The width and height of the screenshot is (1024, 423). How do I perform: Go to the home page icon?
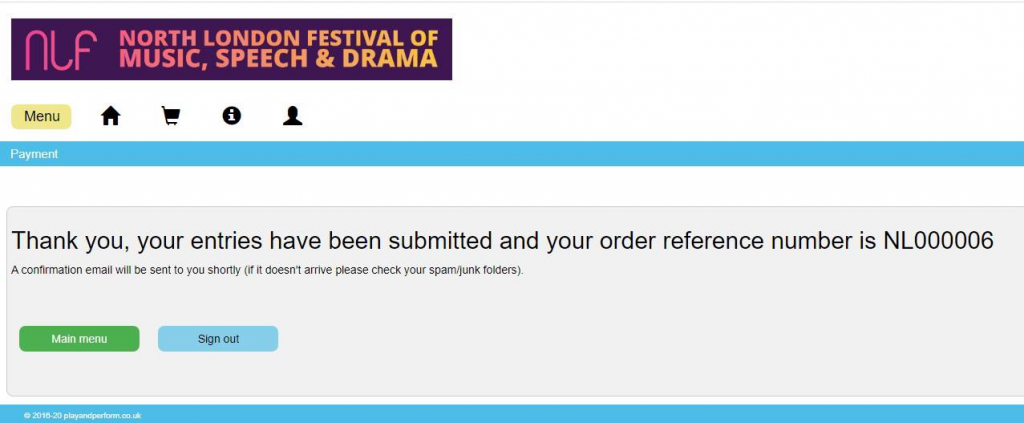(110, 116)
